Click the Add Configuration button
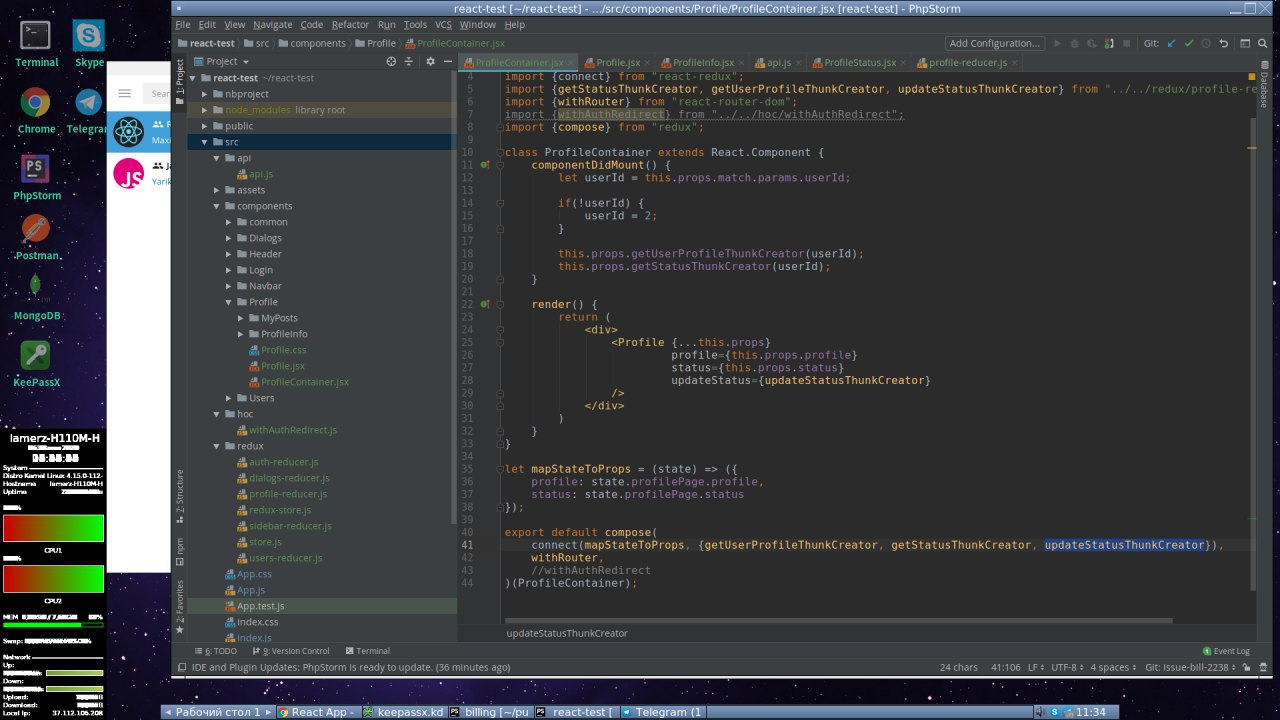The height and width of the screenshot is (720, 1280). [994, 44]
